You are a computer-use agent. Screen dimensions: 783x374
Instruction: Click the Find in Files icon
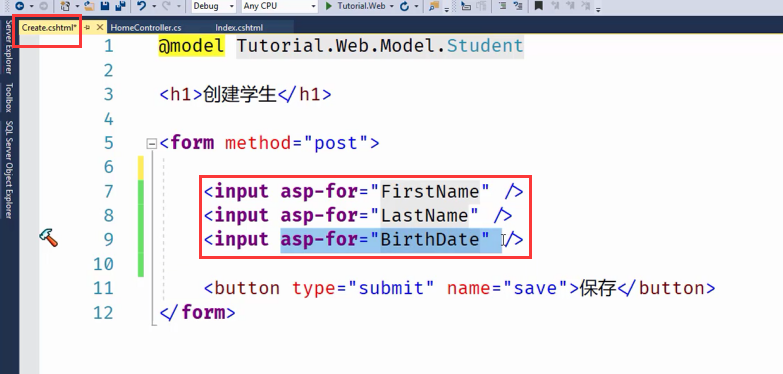point(433,6)
